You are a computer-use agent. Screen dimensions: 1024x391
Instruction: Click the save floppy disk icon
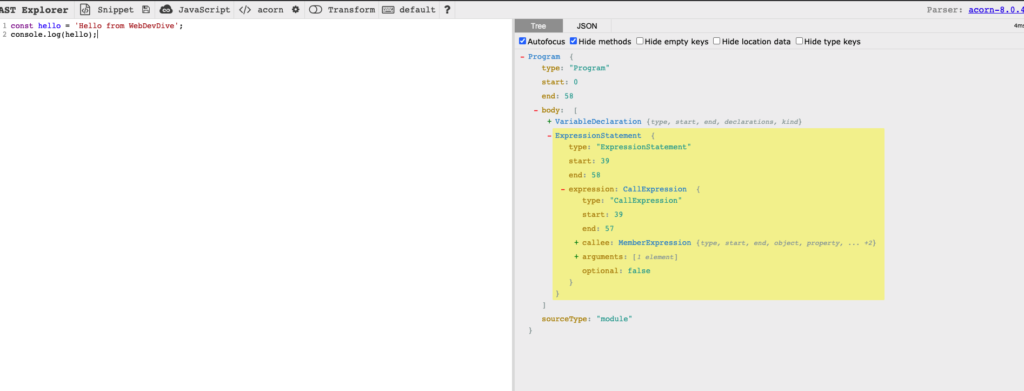click(x=146, y=10)
